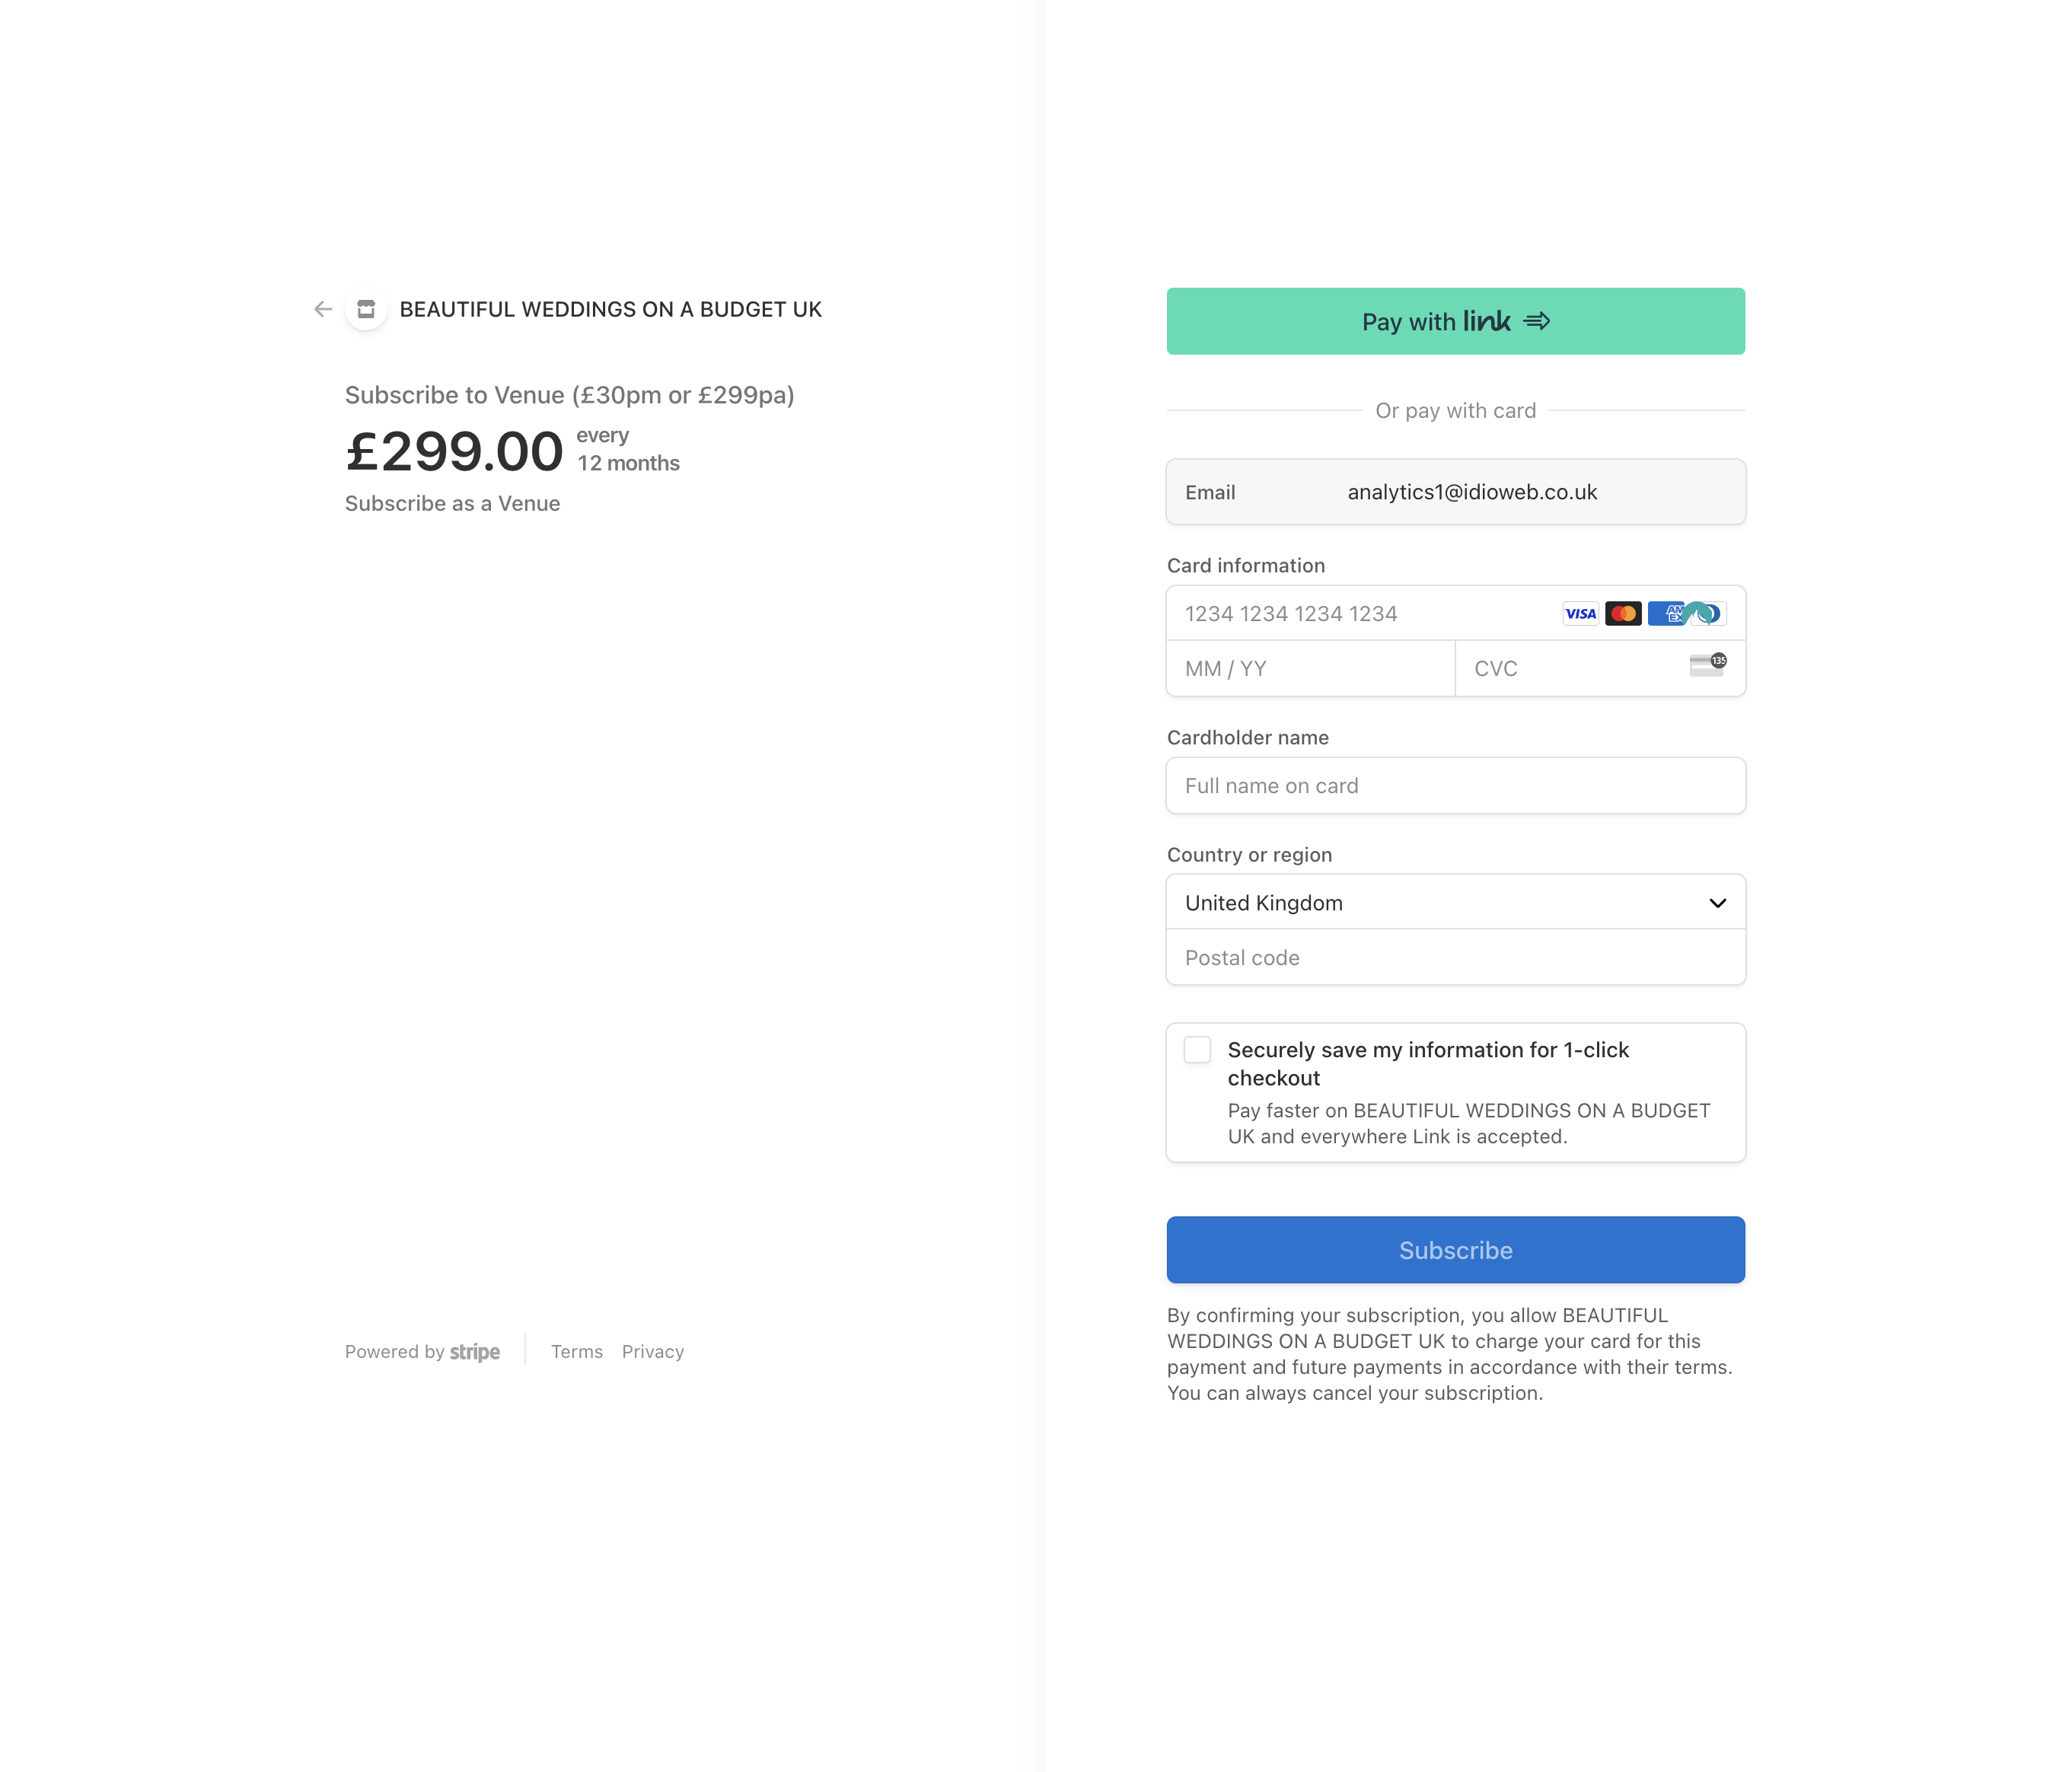Click the merchant storefront icon

(x=366, y=309)
